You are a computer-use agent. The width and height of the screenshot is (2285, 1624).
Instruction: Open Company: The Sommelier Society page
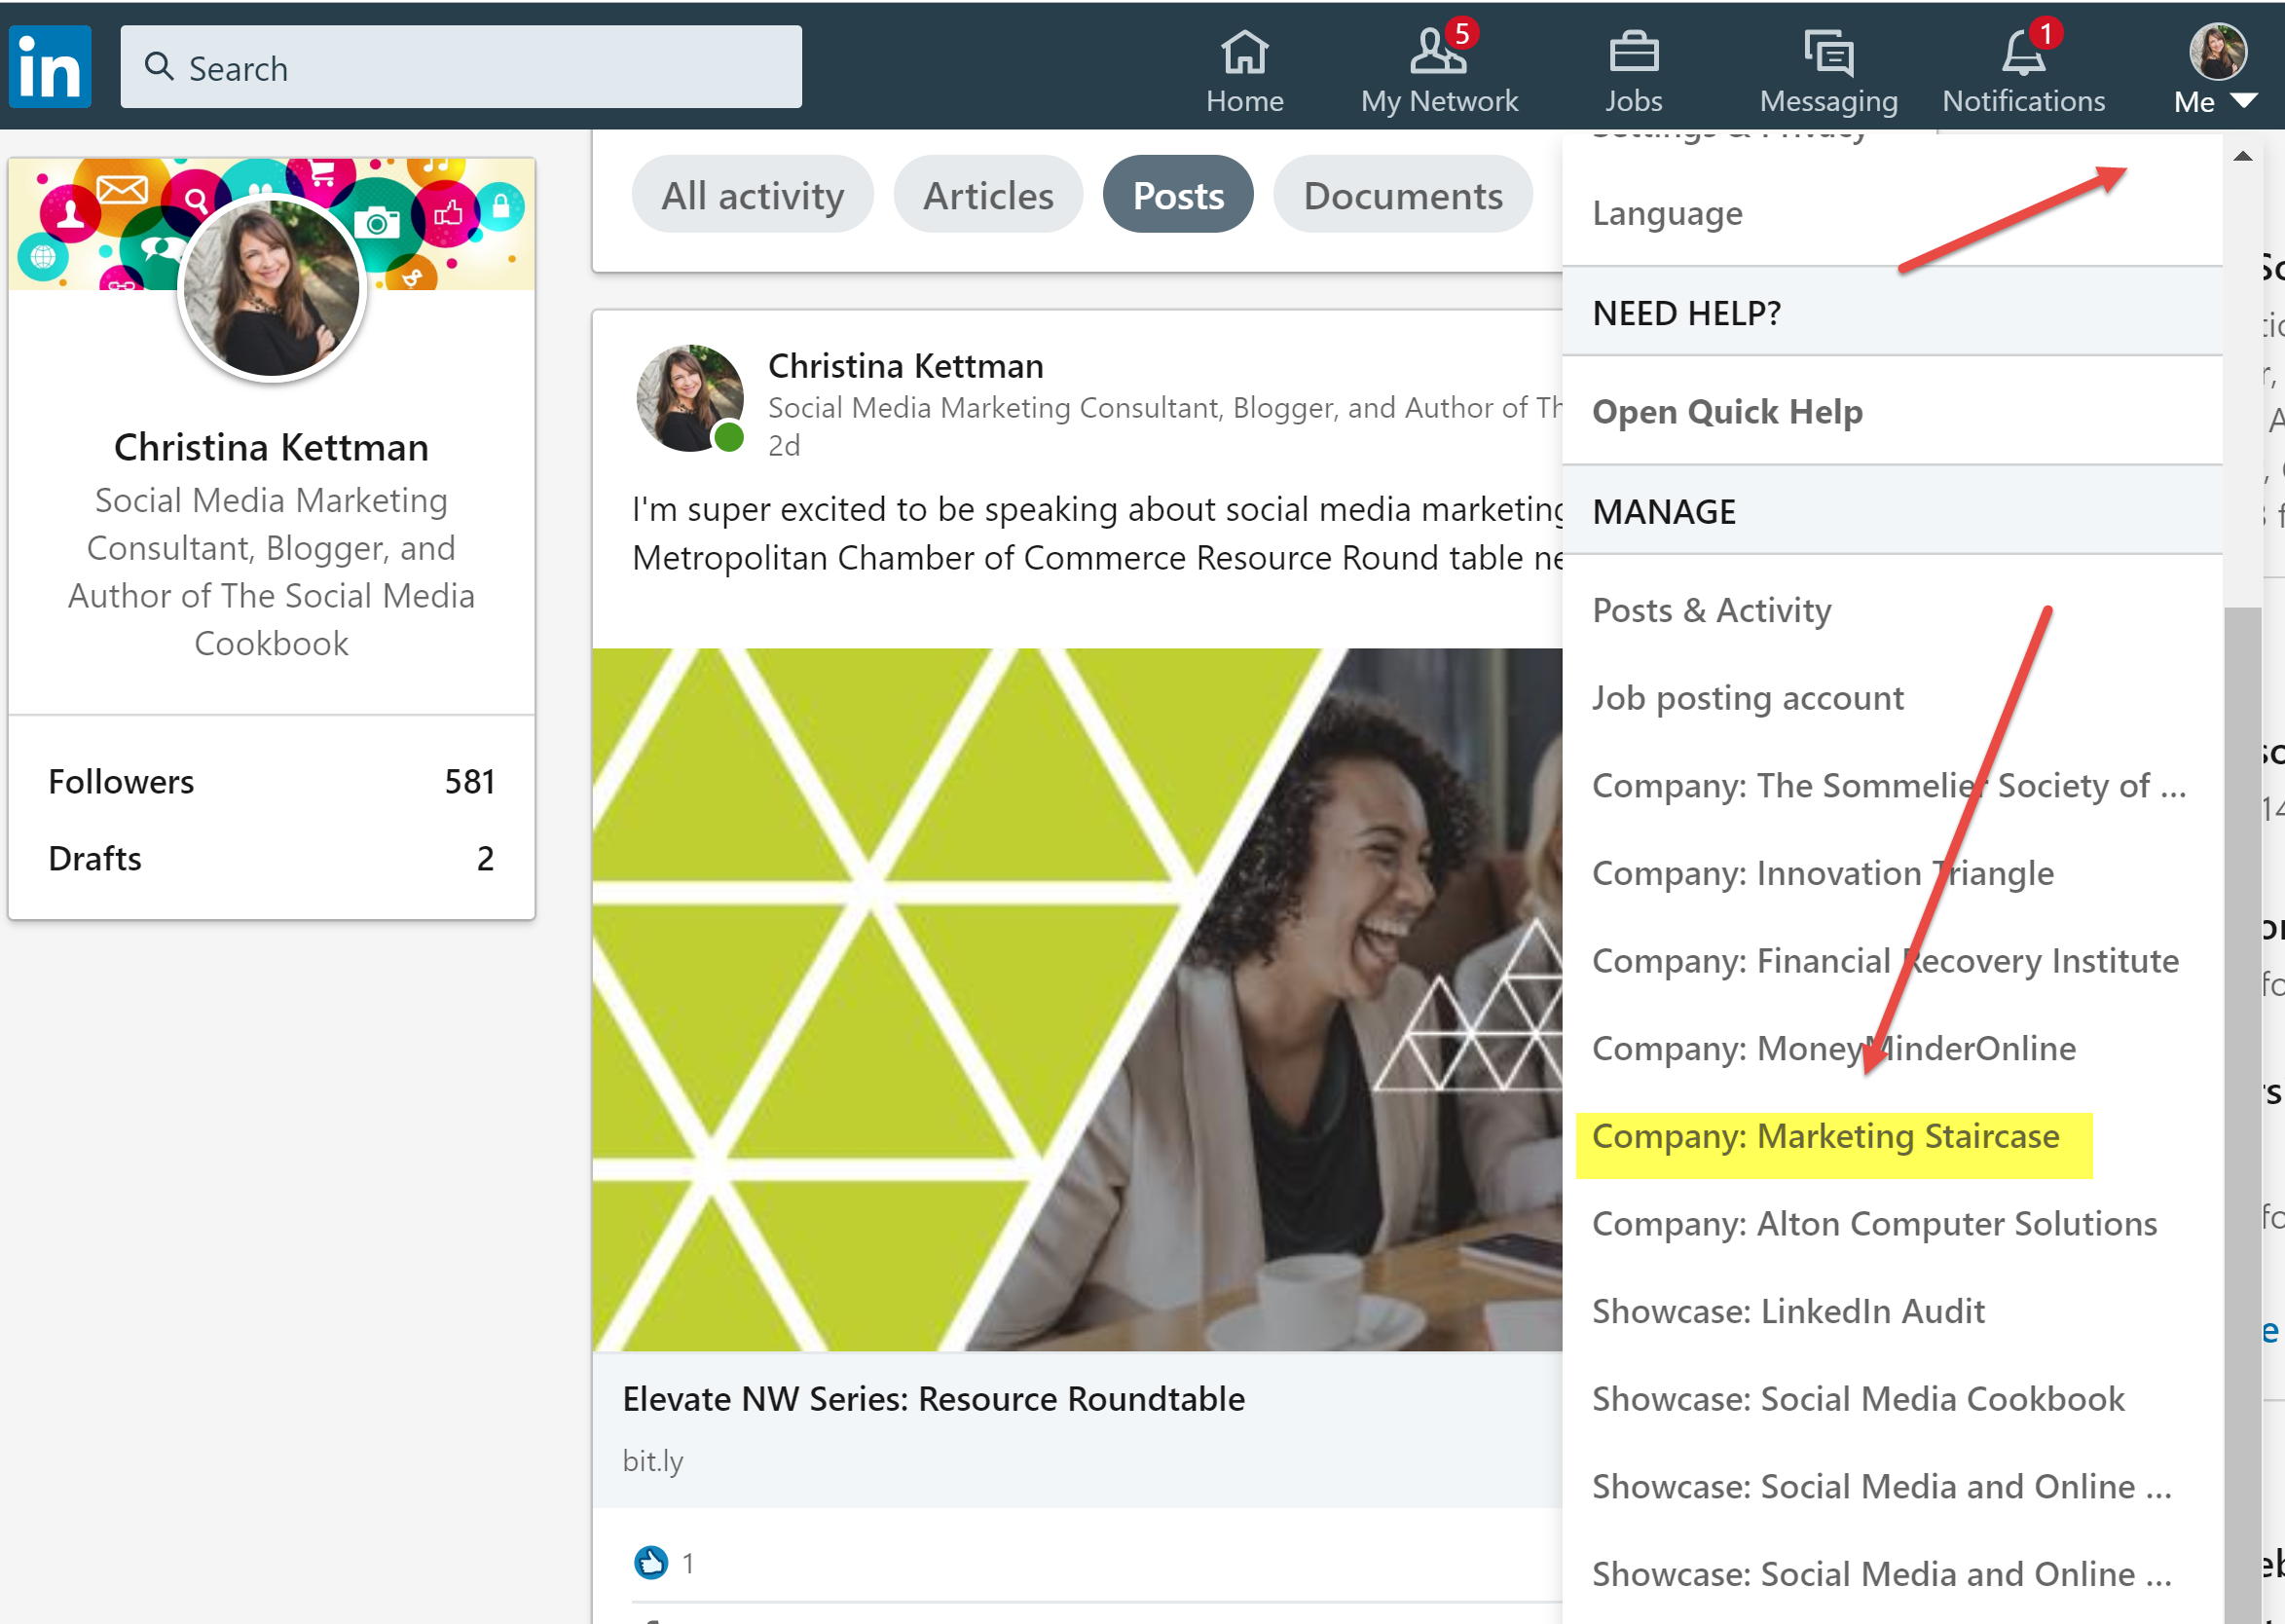click(1892, 786)
